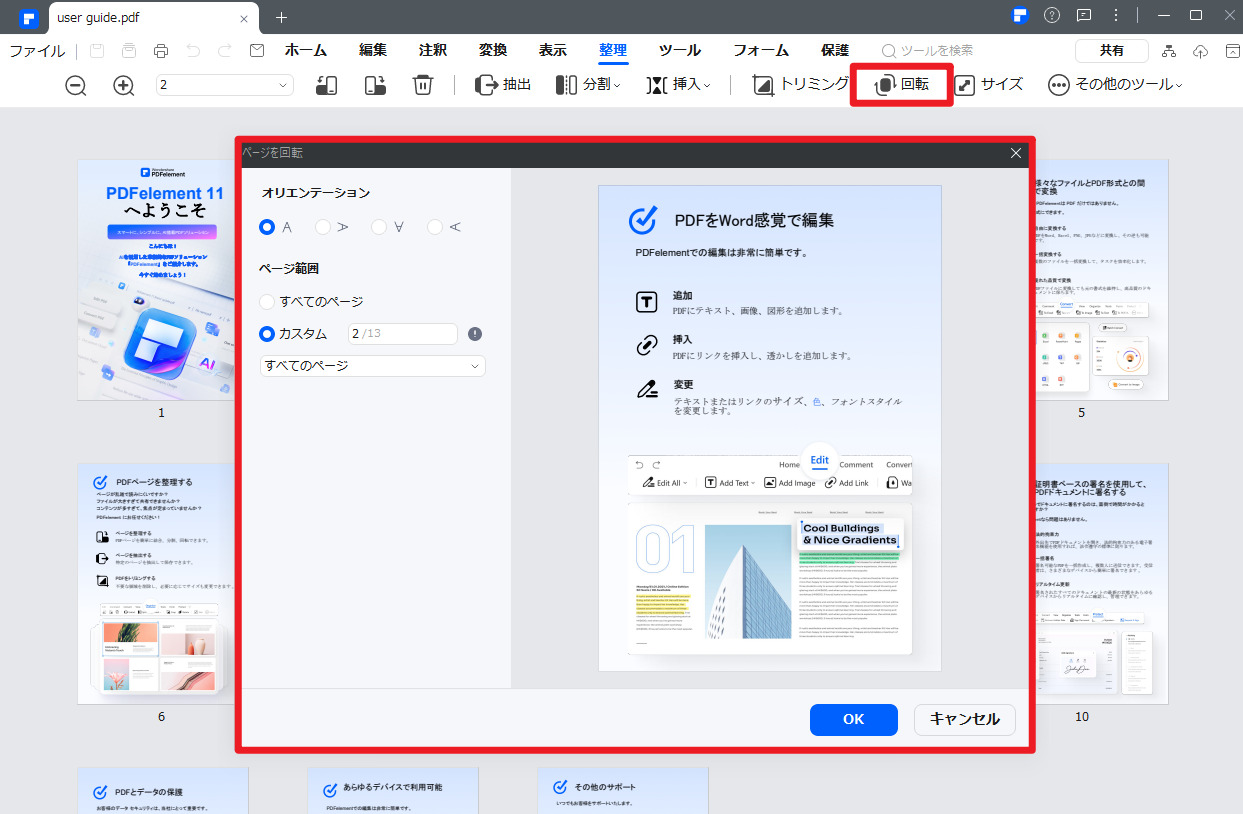Click the help question mark icon
The width and height of the screenshot is (1243, 814).
coord(1052,15)
